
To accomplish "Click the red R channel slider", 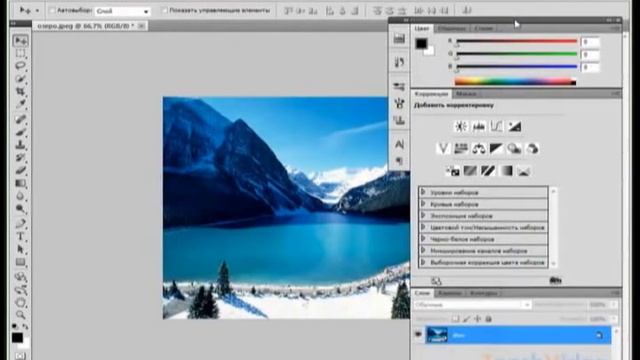I will click(x=517, y=41).
